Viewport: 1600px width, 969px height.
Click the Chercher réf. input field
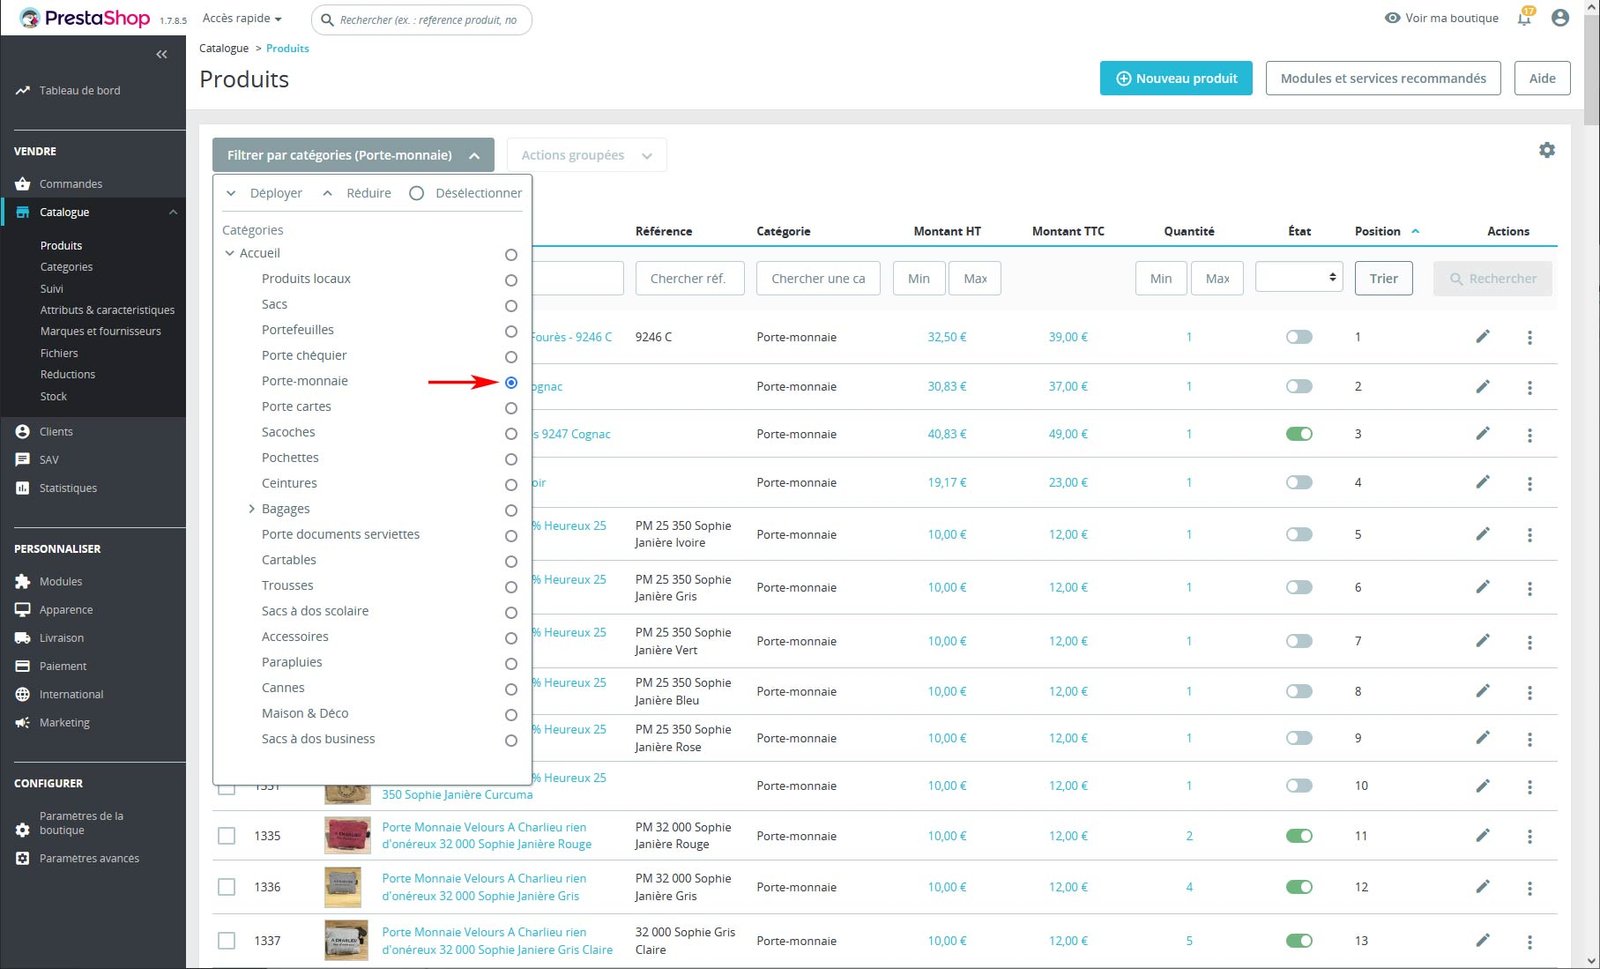689,279
